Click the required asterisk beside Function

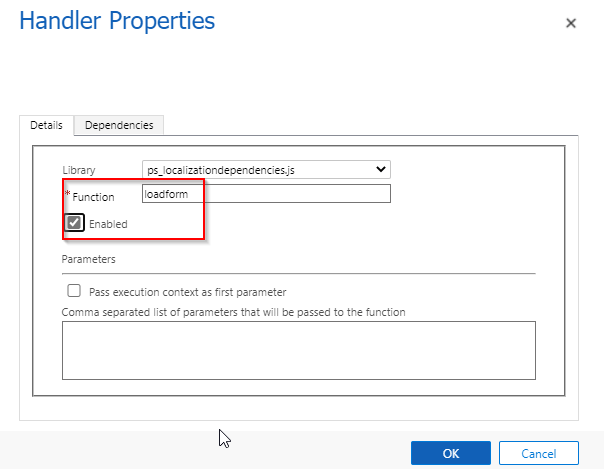(66, 194)
